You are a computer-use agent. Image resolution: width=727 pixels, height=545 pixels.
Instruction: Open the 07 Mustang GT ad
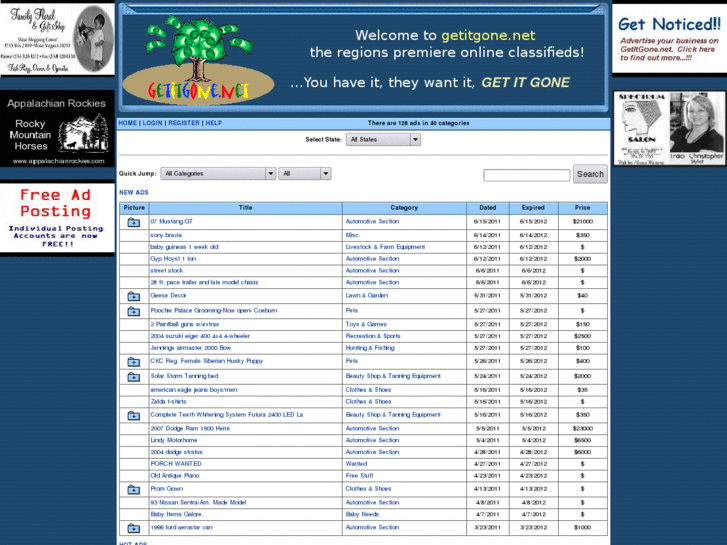tap(171, 222)
